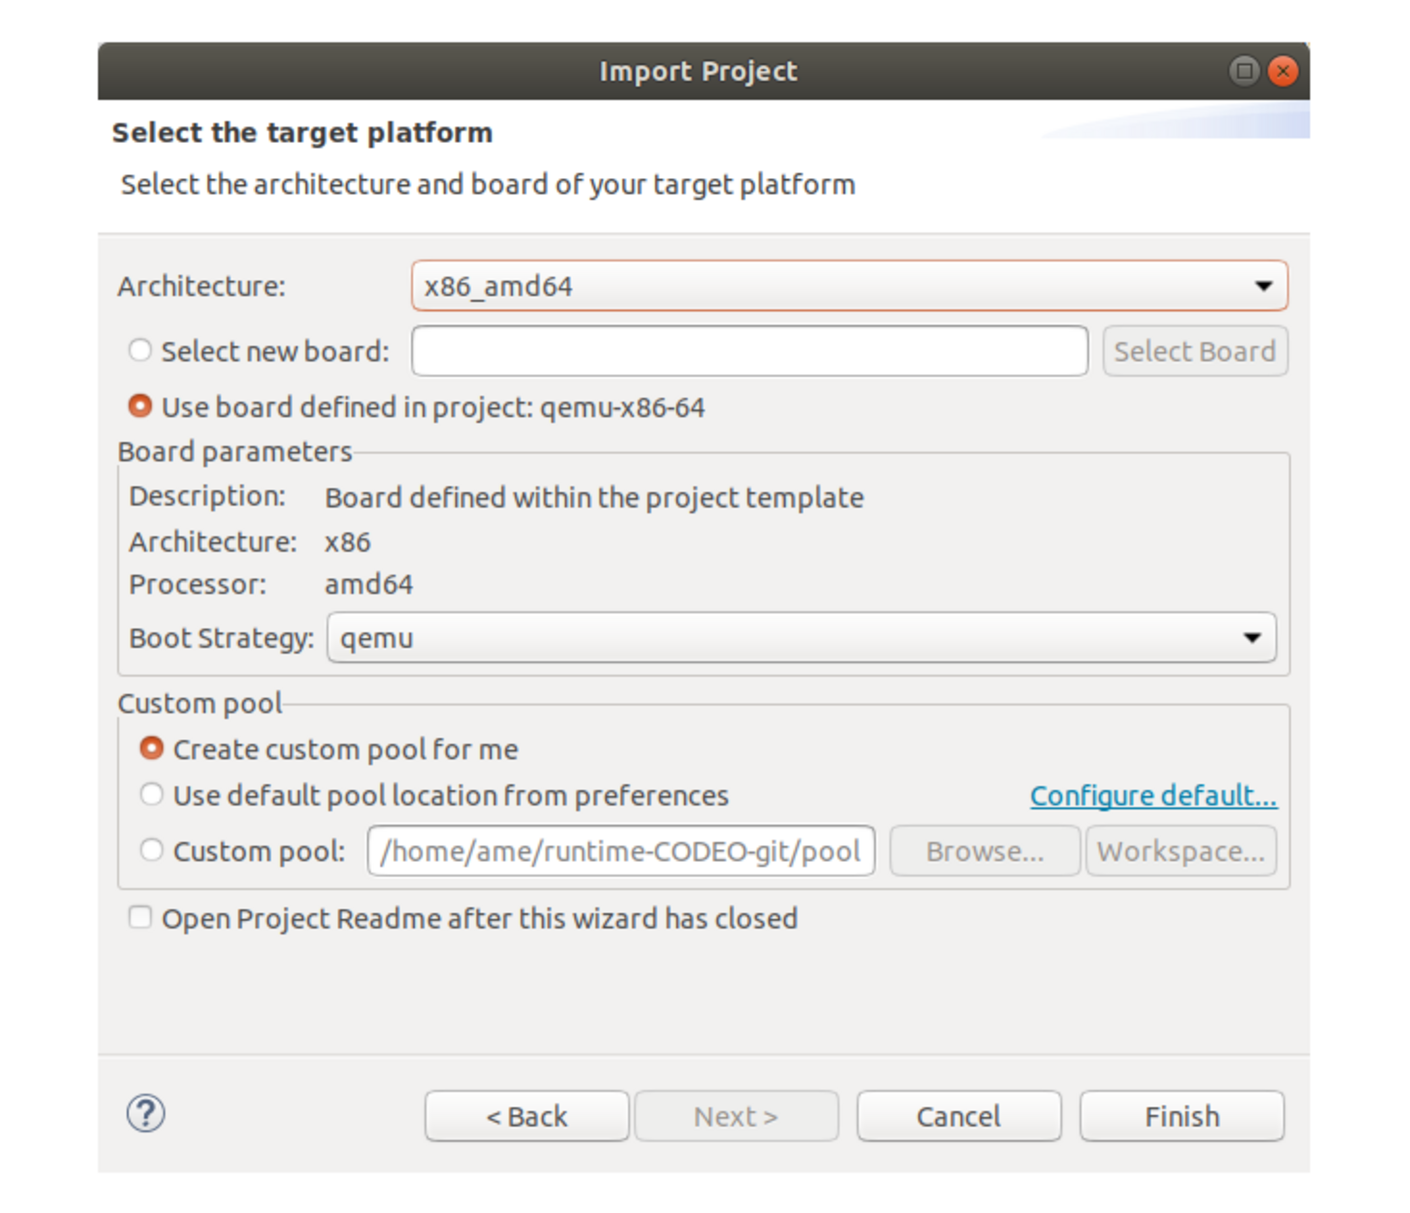The height and width of the screenshot is (1213, 1410).
Task: Click the Cancel button
Action: (957, 1115)
